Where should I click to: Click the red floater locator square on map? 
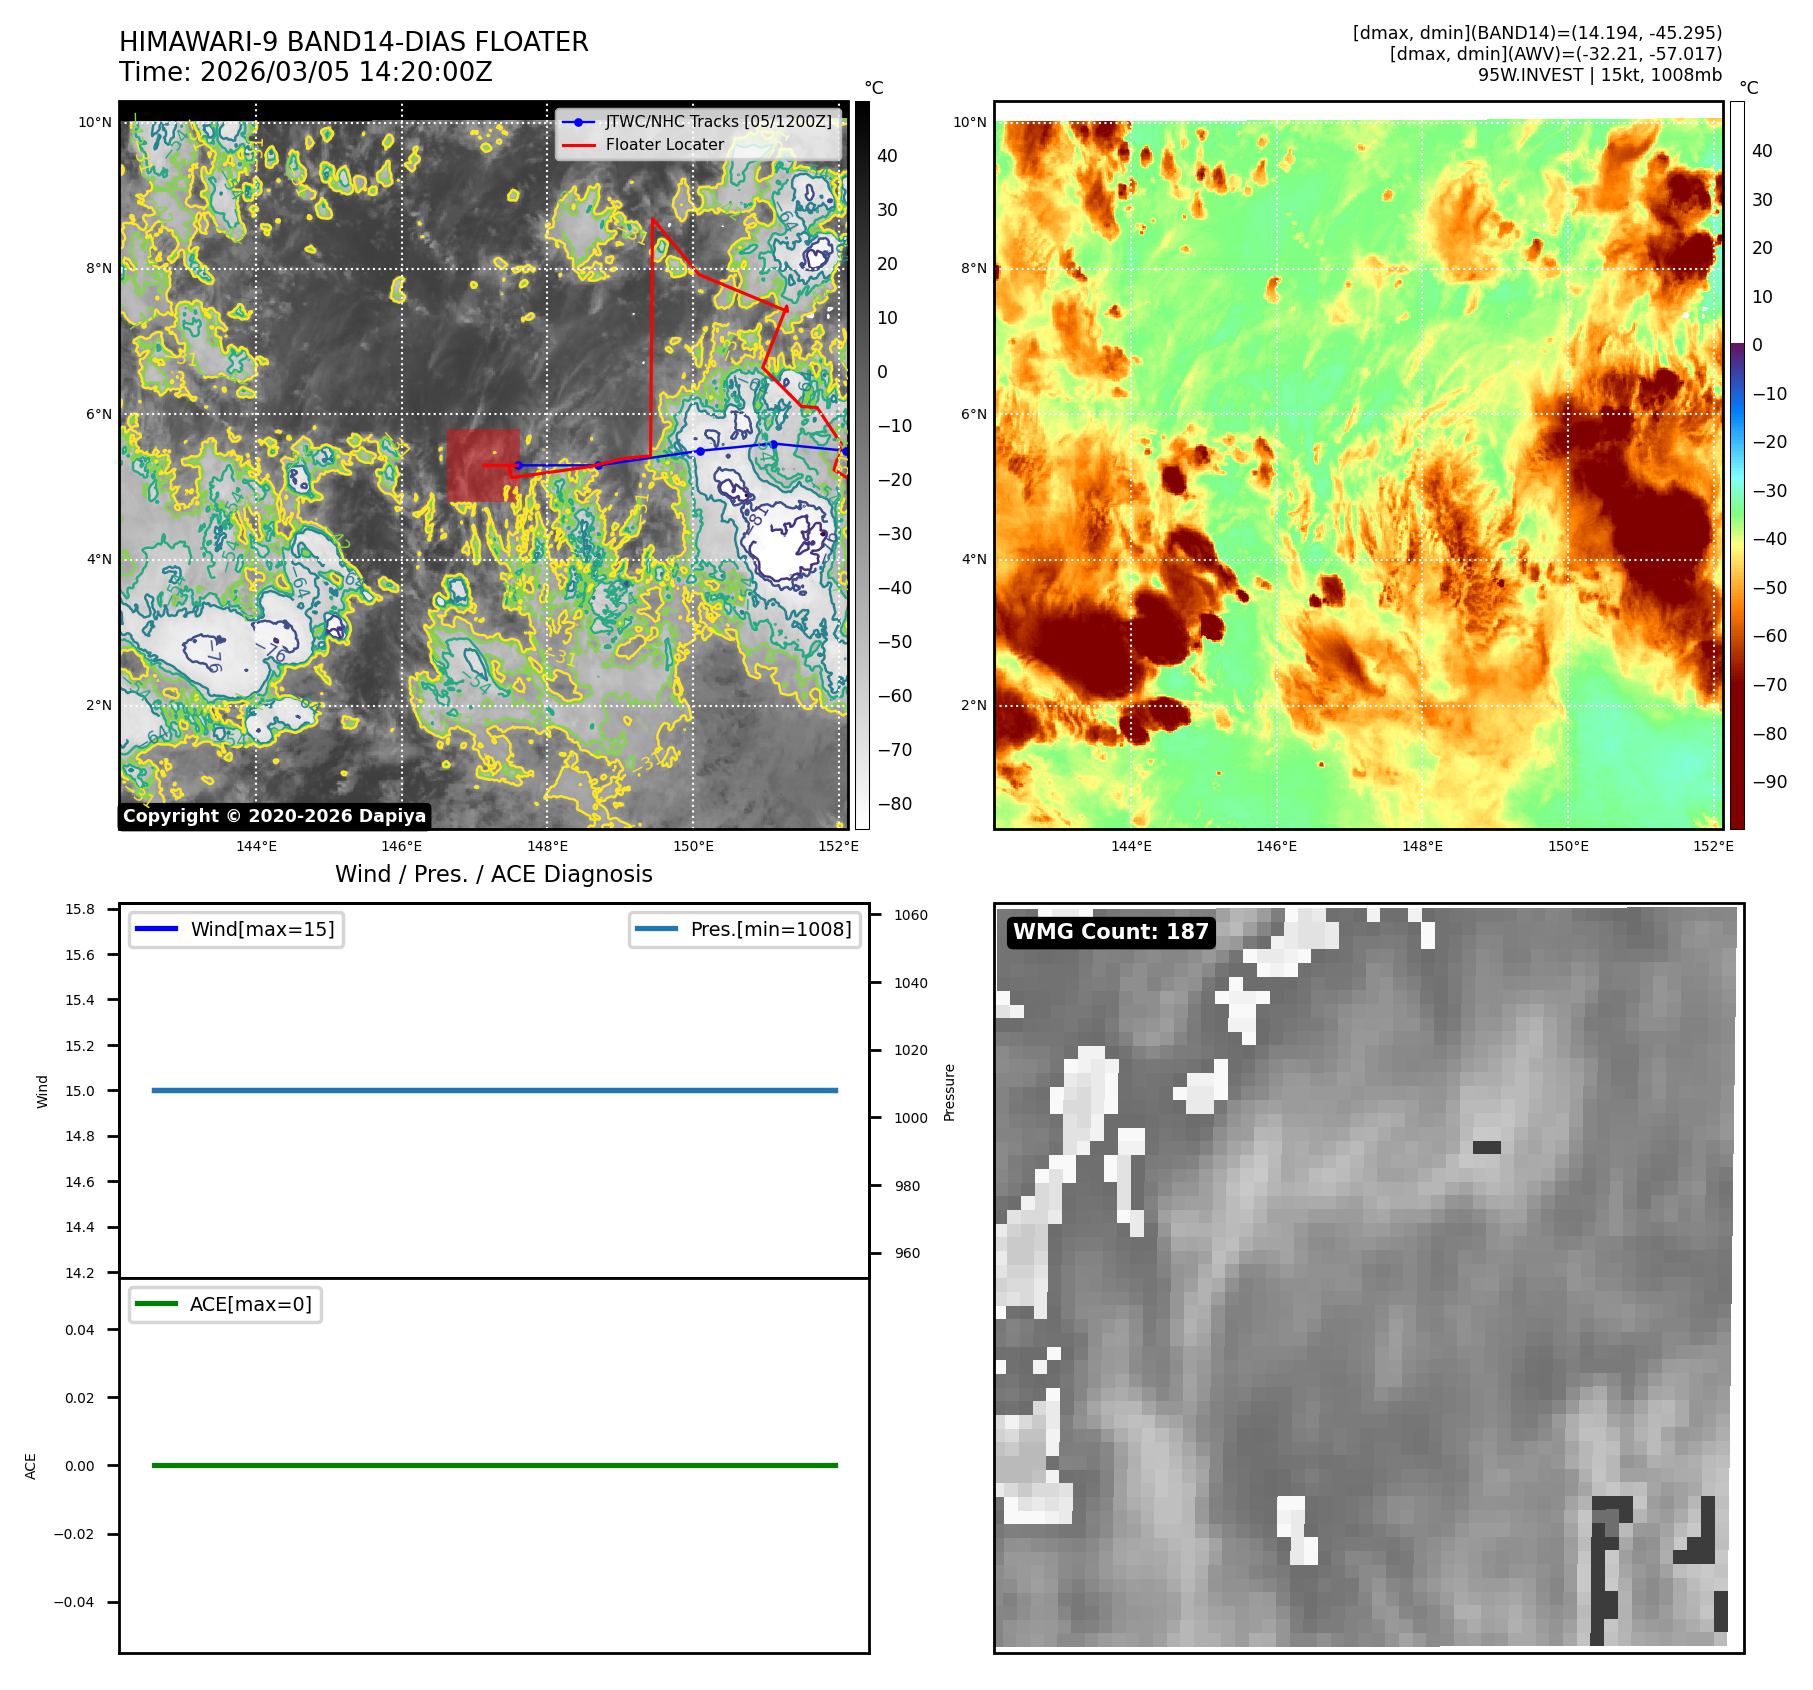click(x=483, y=465)
